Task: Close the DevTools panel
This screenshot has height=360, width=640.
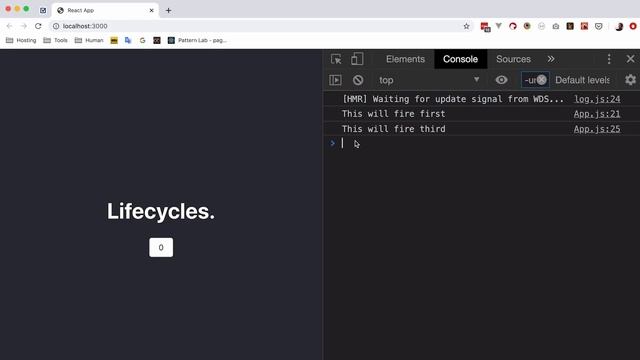Action: pos(630,59)
